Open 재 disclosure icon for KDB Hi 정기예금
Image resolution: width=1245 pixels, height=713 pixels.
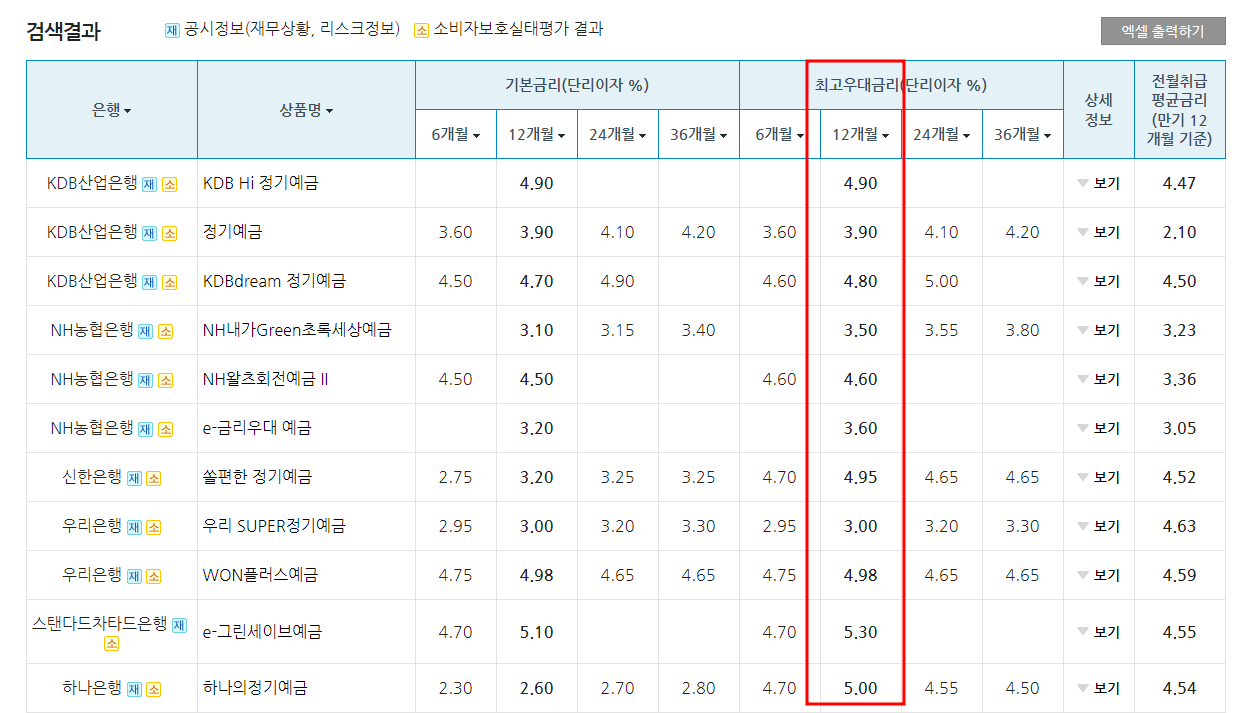tap(149, 184)
